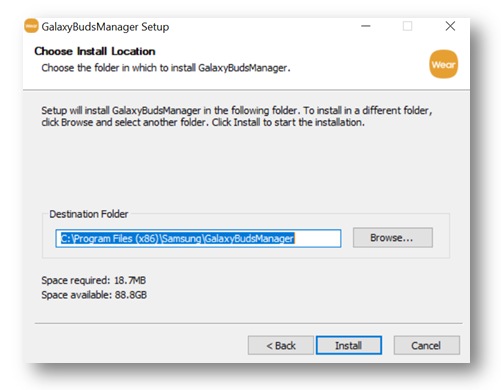Click the 'Choose Install Location' heading
Screen dimensions: 501x390
point(95,51)
